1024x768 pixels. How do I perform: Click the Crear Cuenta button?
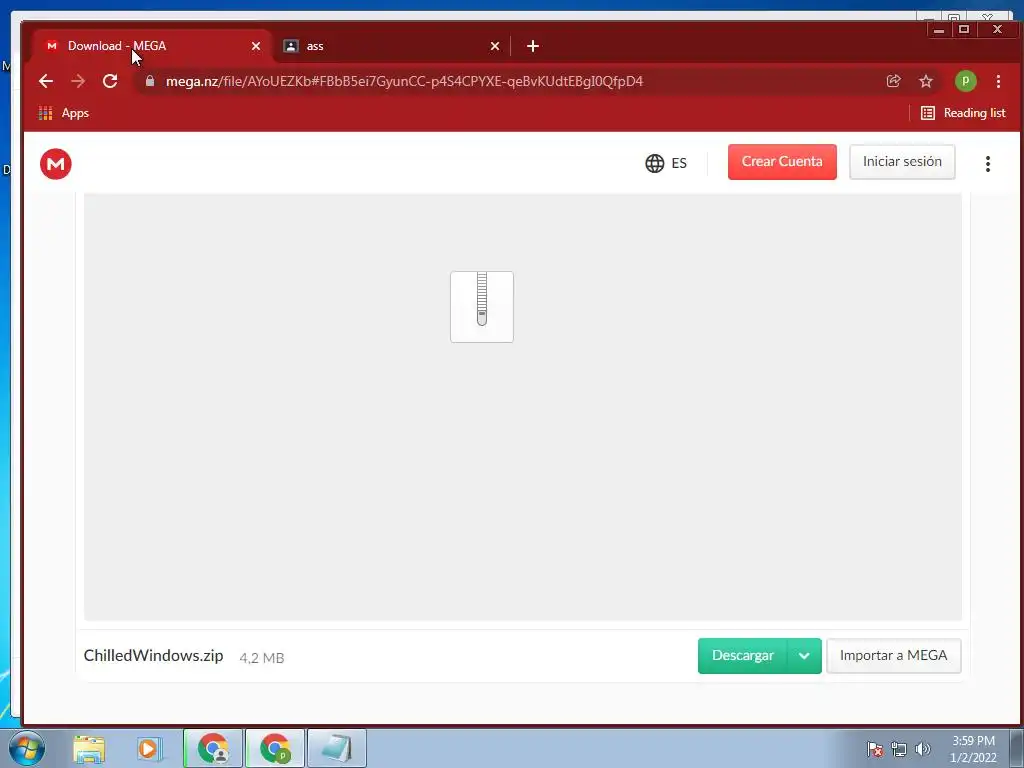[x=782, y=161]
